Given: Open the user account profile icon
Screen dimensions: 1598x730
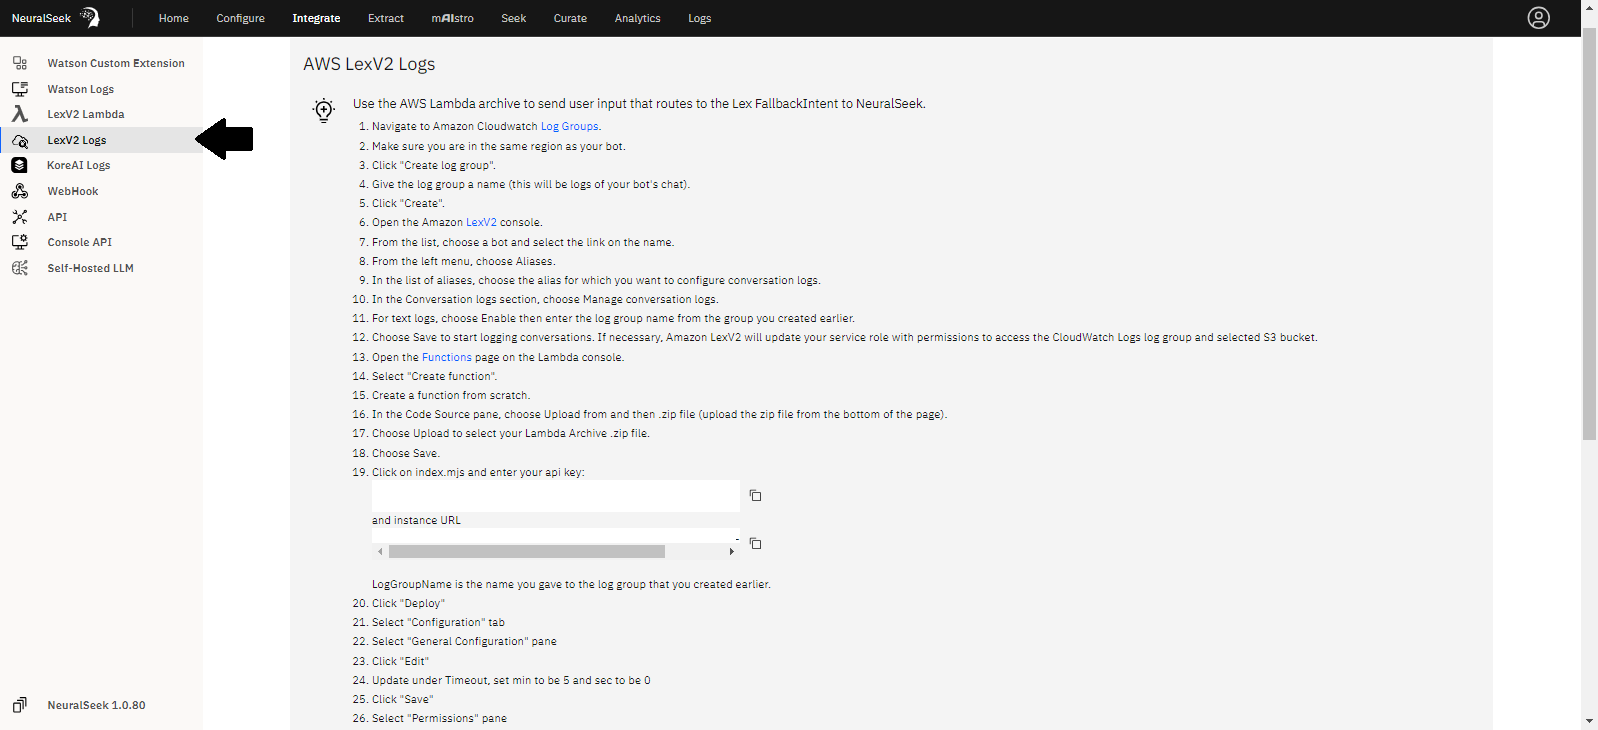Looking at the screenshot, I should coord(1538,18).
